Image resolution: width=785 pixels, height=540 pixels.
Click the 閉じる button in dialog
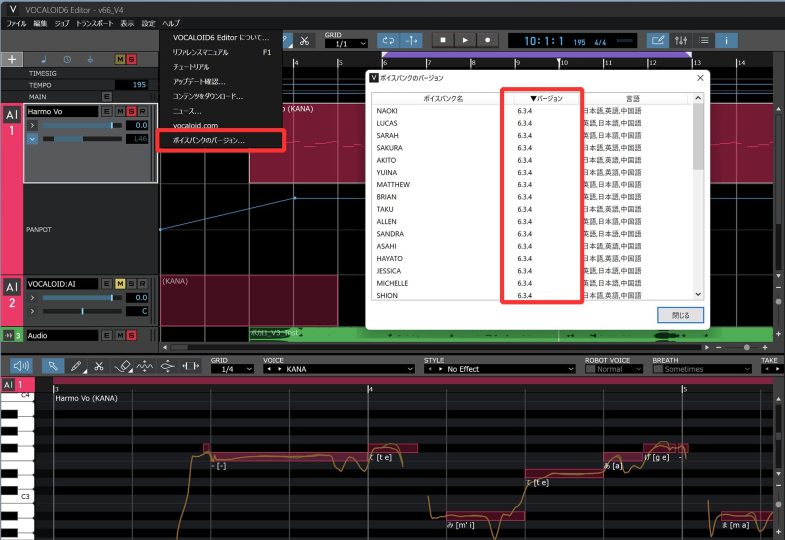pos(680,315)
